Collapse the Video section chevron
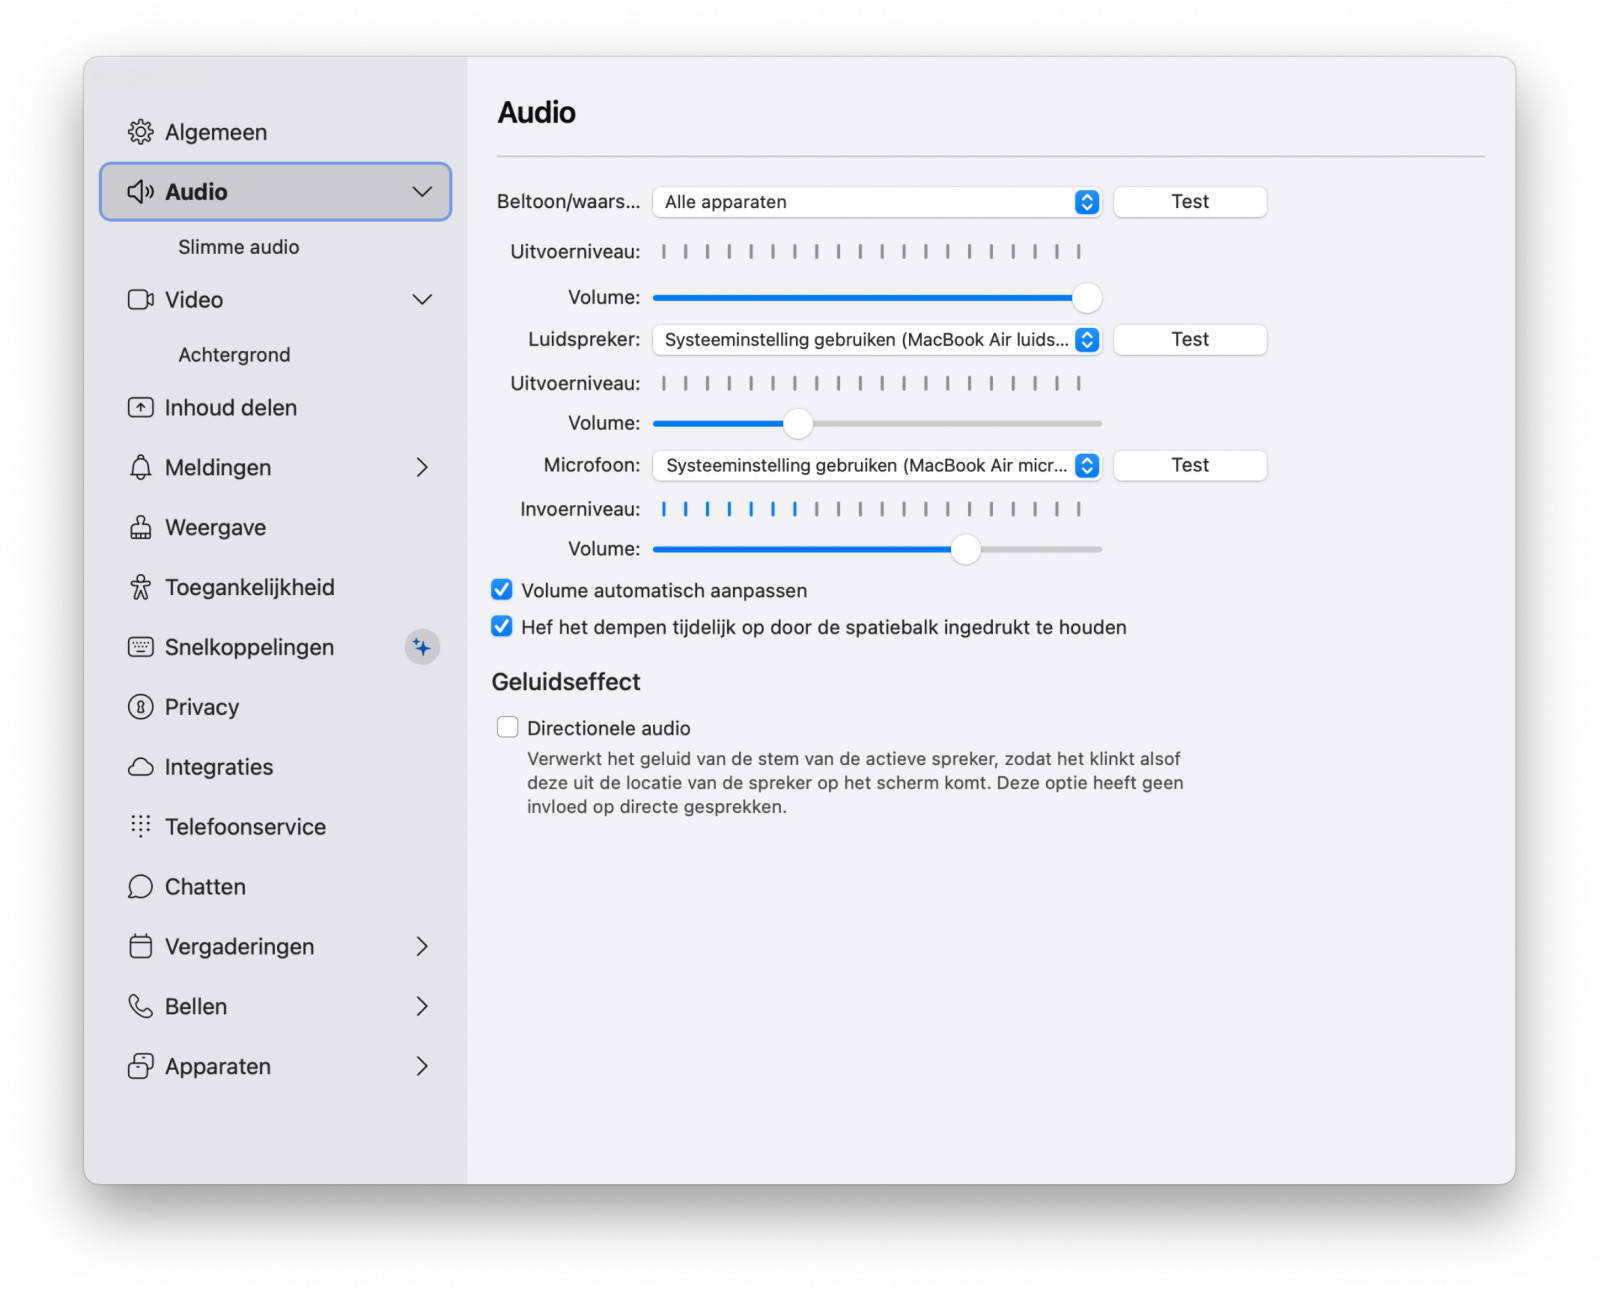 [422, 300]
